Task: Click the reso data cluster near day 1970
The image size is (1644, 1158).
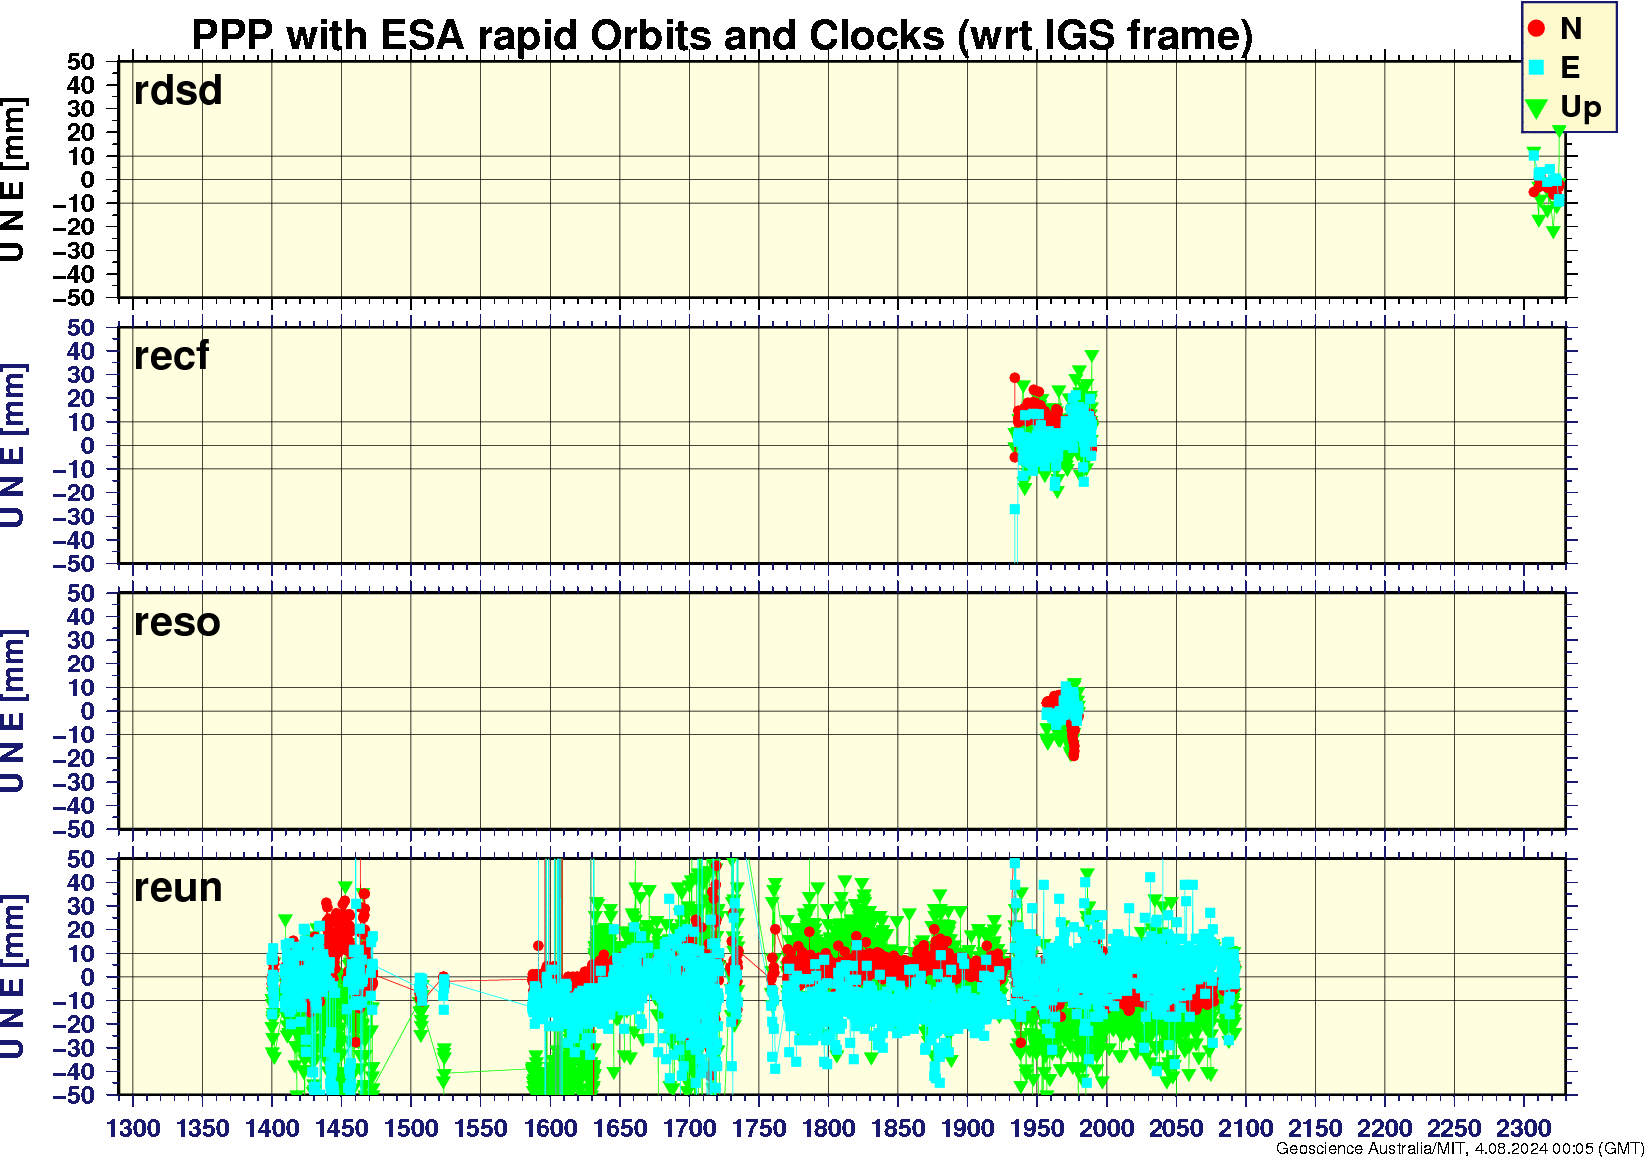Action: coord(1063,720)
